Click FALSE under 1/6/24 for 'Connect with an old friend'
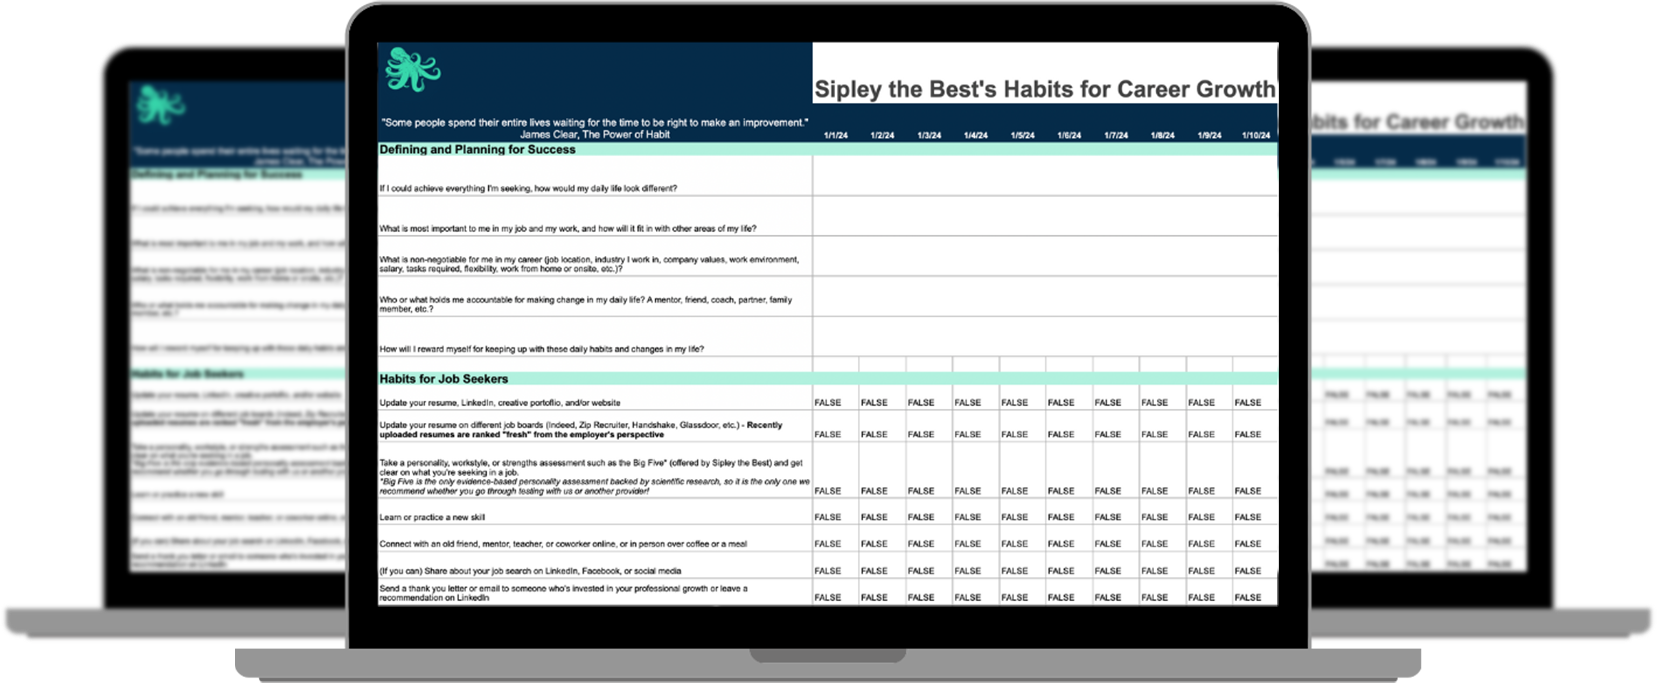Image resolution: width=1657 pixels, height=683 pixels. (1061, 544)
